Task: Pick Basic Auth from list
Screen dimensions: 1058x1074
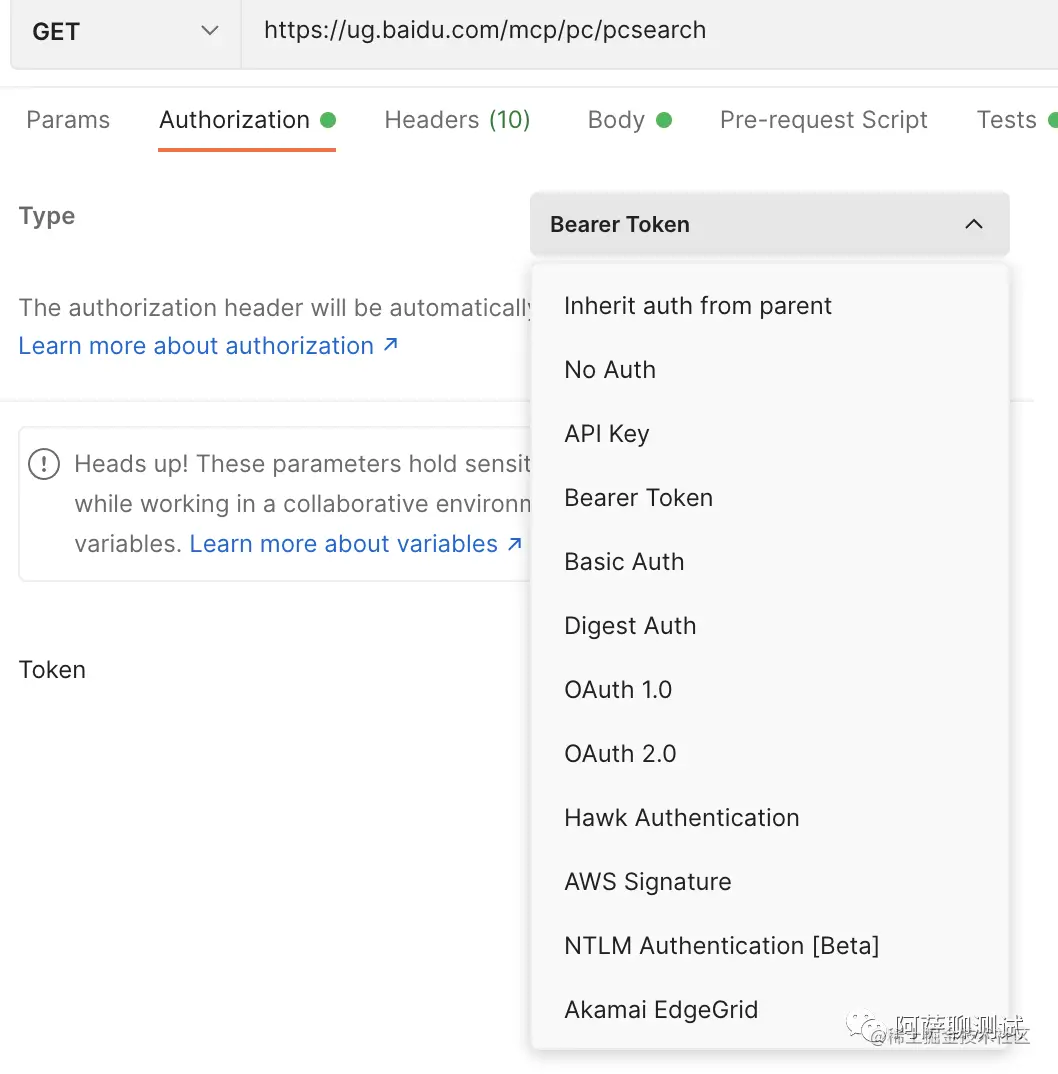Action: [x=624, y=562]
